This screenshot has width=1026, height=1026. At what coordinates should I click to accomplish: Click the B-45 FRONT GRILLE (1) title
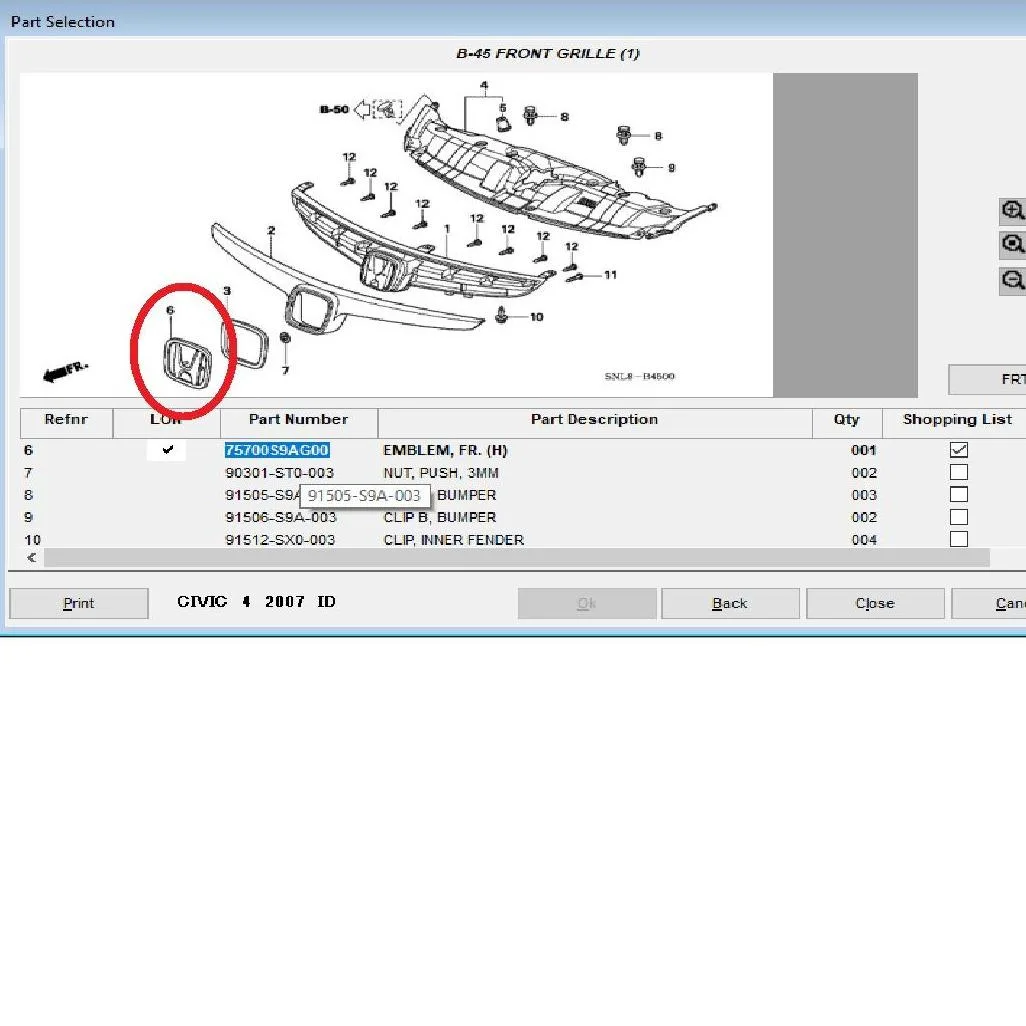click(x=548, y=54)
